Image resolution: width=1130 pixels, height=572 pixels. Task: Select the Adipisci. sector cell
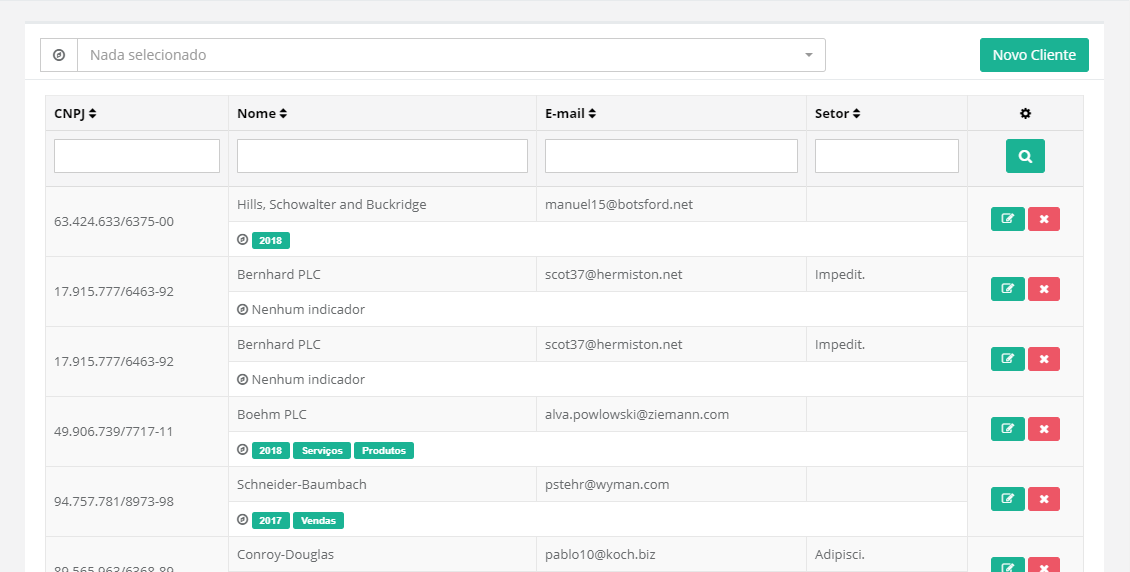(840, 555)
